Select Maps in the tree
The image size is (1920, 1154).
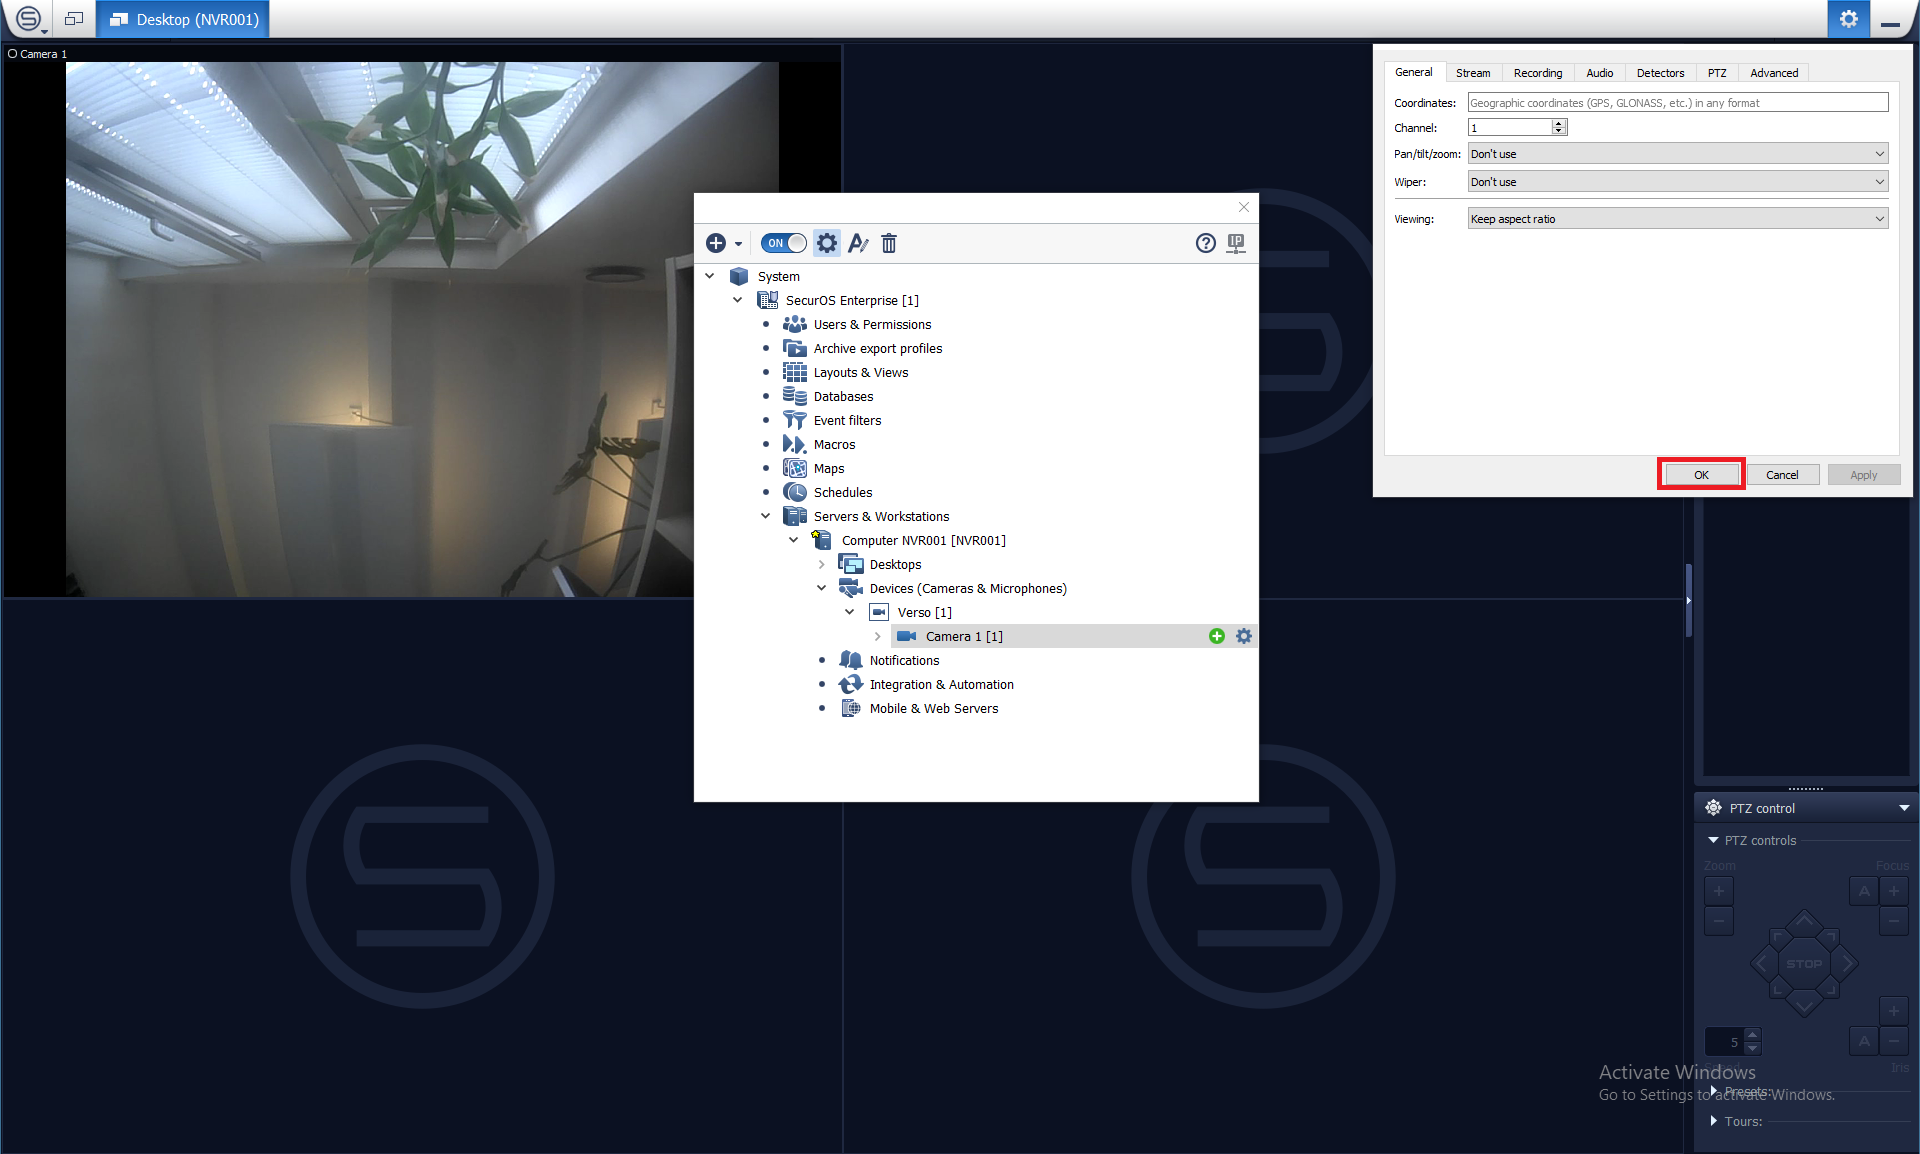(x=828, y=468)
